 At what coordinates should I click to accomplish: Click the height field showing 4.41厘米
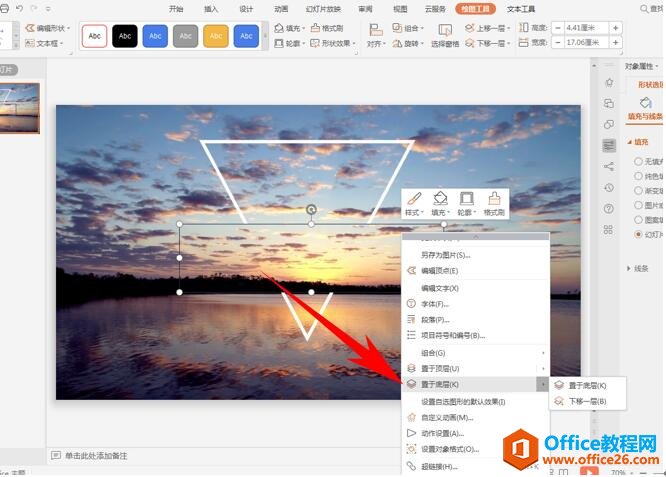[x=586, y=28]
